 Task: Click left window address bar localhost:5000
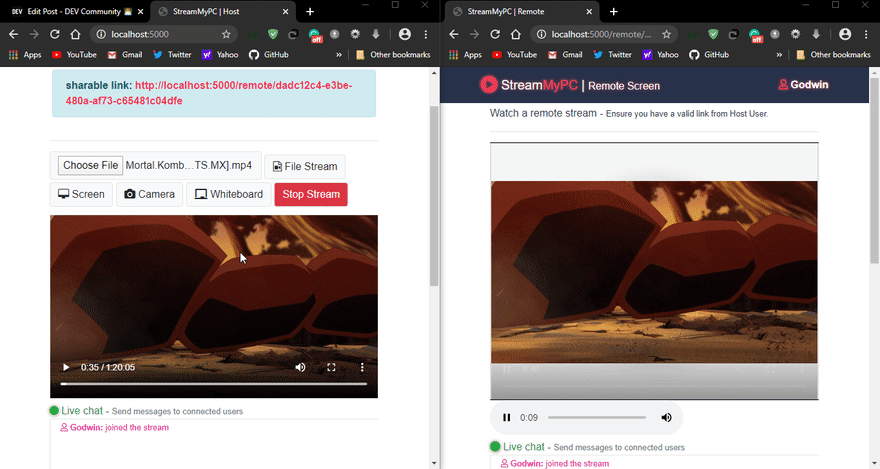[140, 34]
